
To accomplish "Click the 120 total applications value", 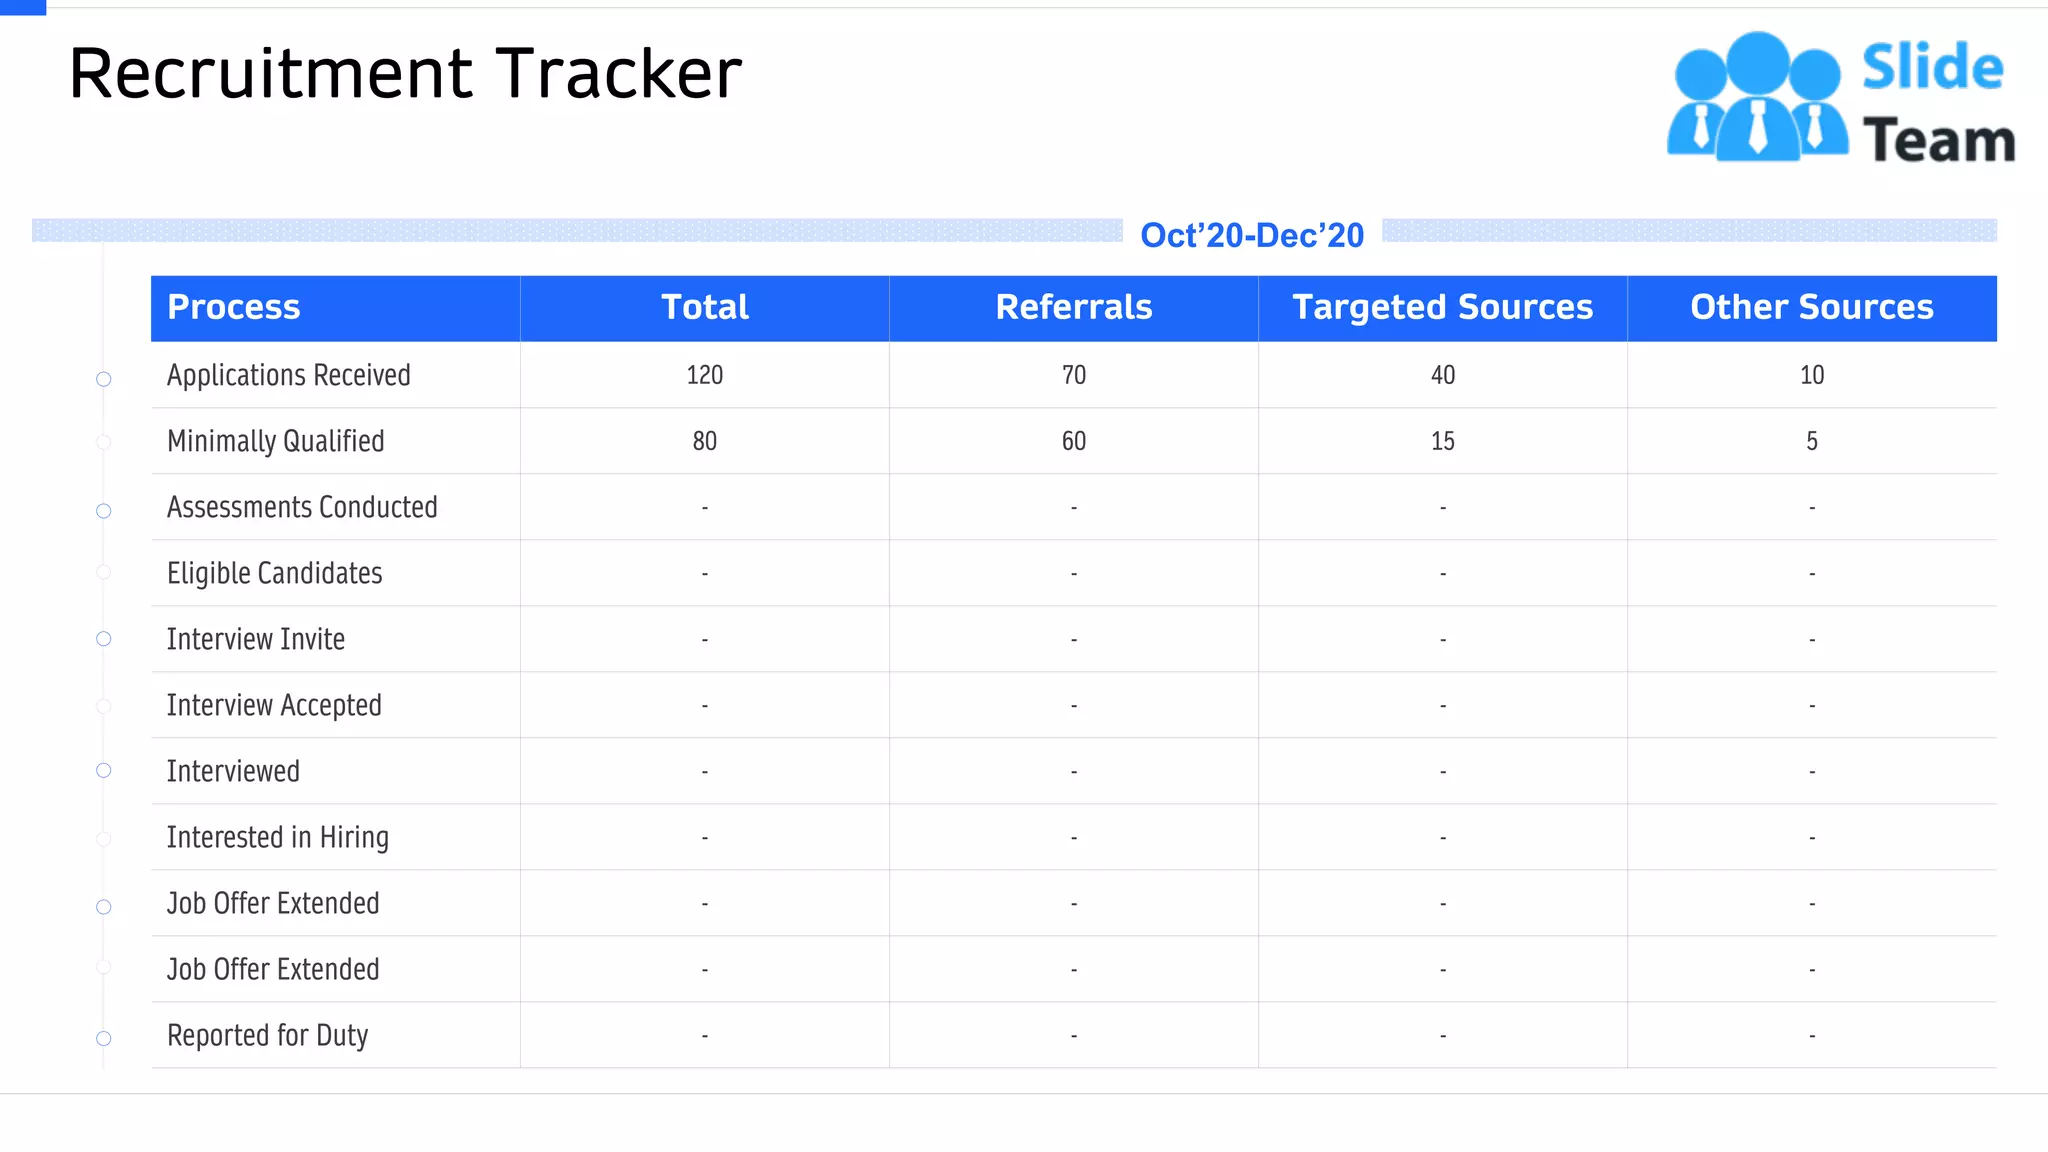I will tap(705, 375).
